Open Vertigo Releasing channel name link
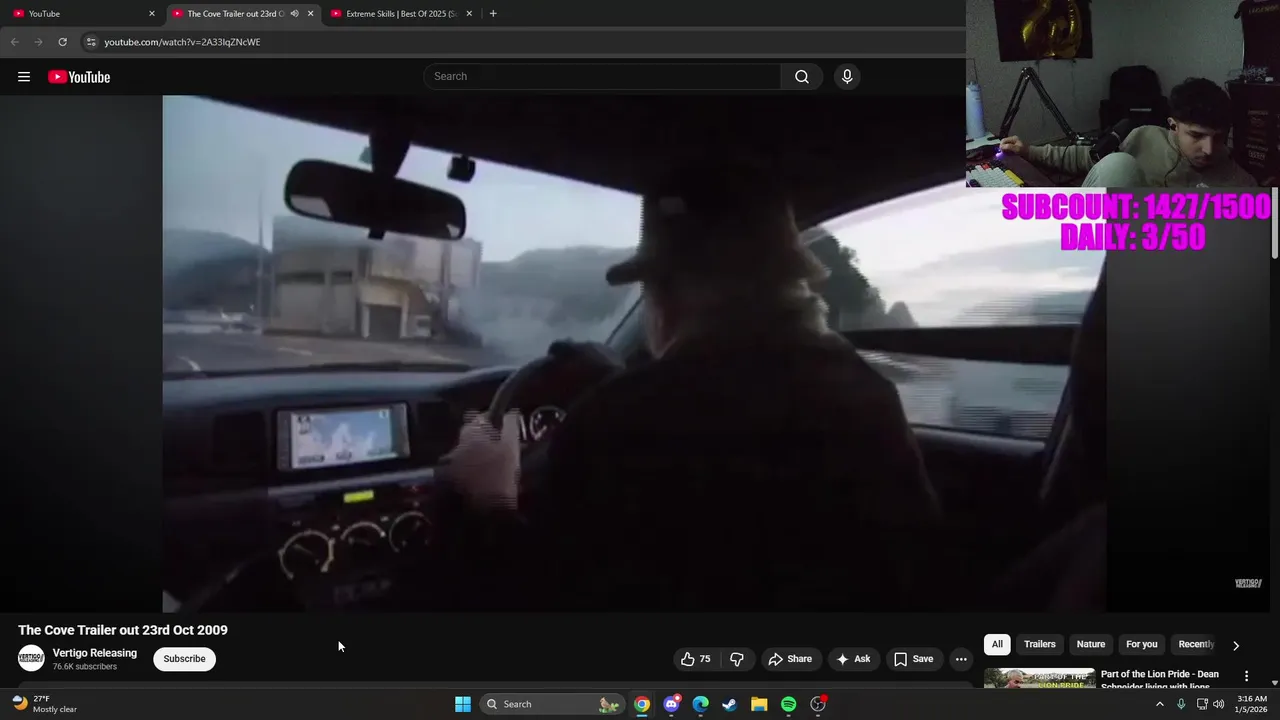 [x=95, y=653]
